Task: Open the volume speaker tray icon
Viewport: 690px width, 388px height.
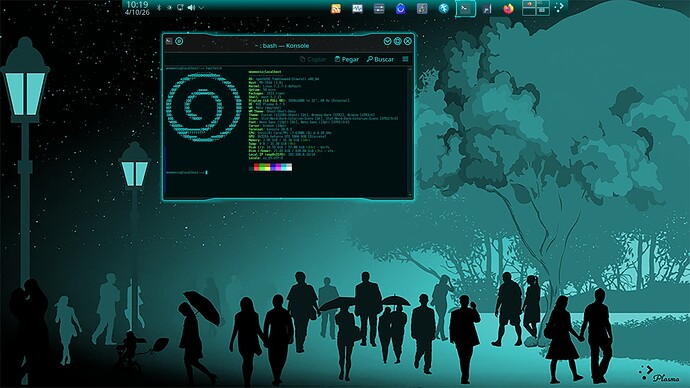Action: coord(191,7)
